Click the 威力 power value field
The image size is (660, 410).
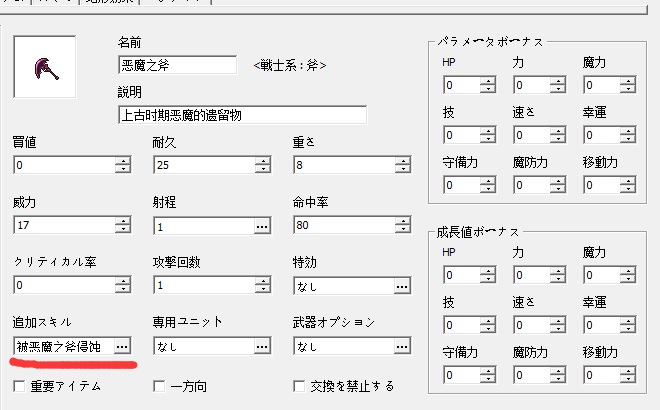point(63,226)
